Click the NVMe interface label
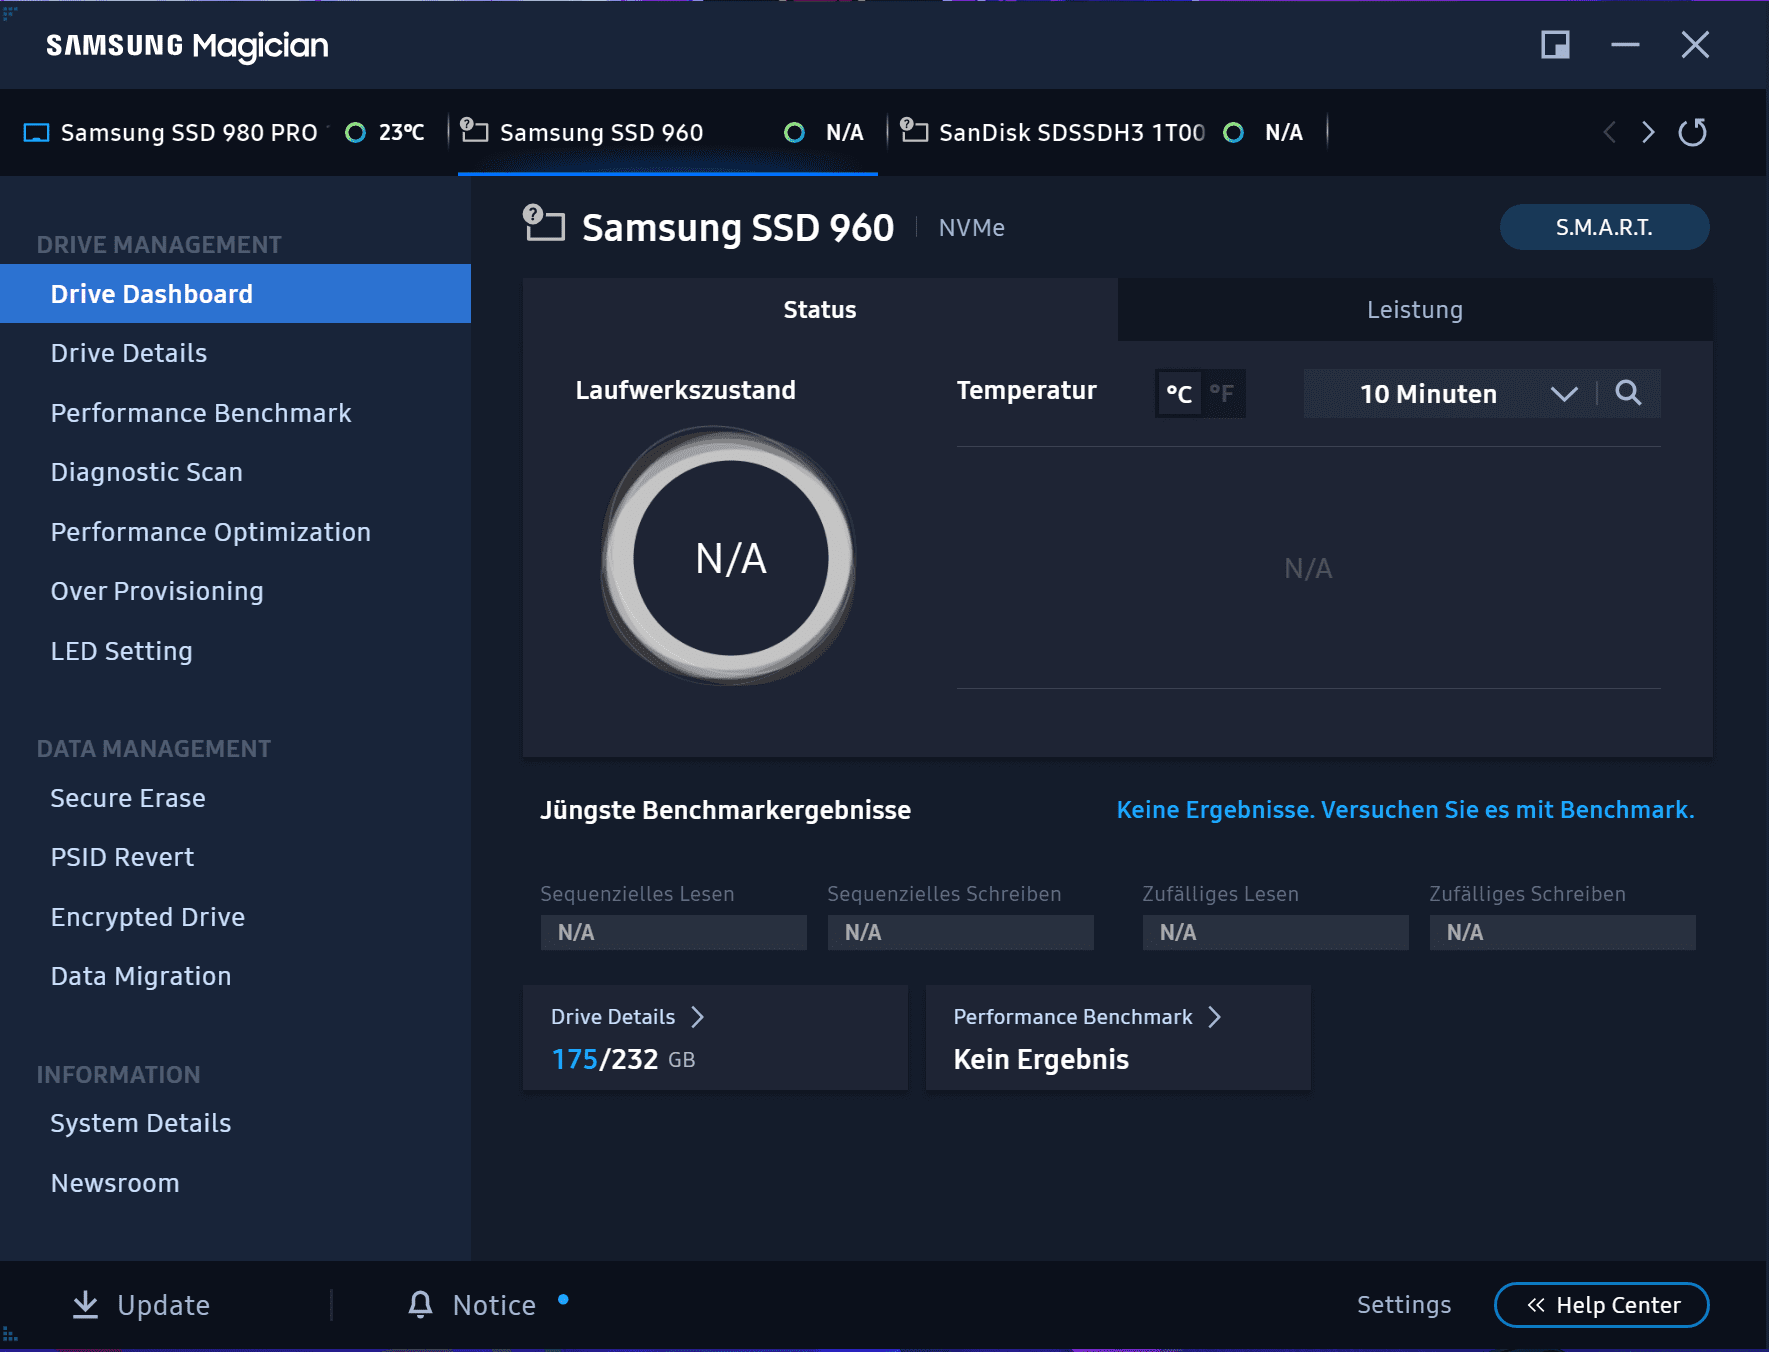Image resolution: width=1769 pixels, height=1352 pixels. tap(972, 228)
